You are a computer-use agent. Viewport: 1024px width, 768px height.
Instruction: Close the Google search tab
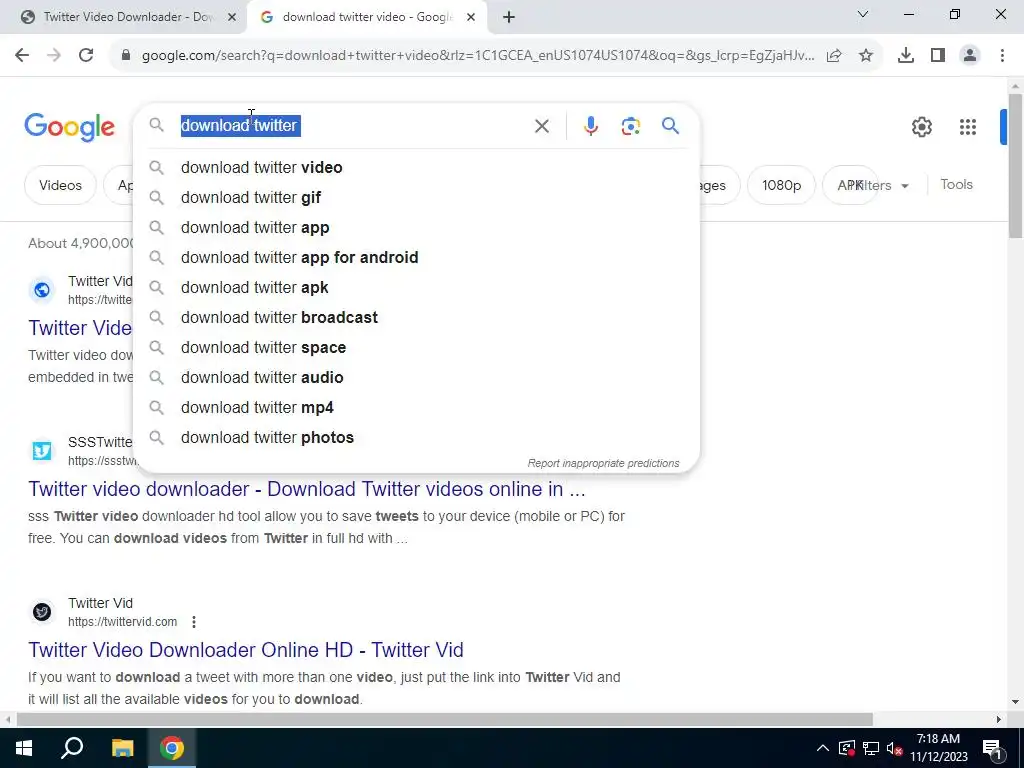coord(471,18)
